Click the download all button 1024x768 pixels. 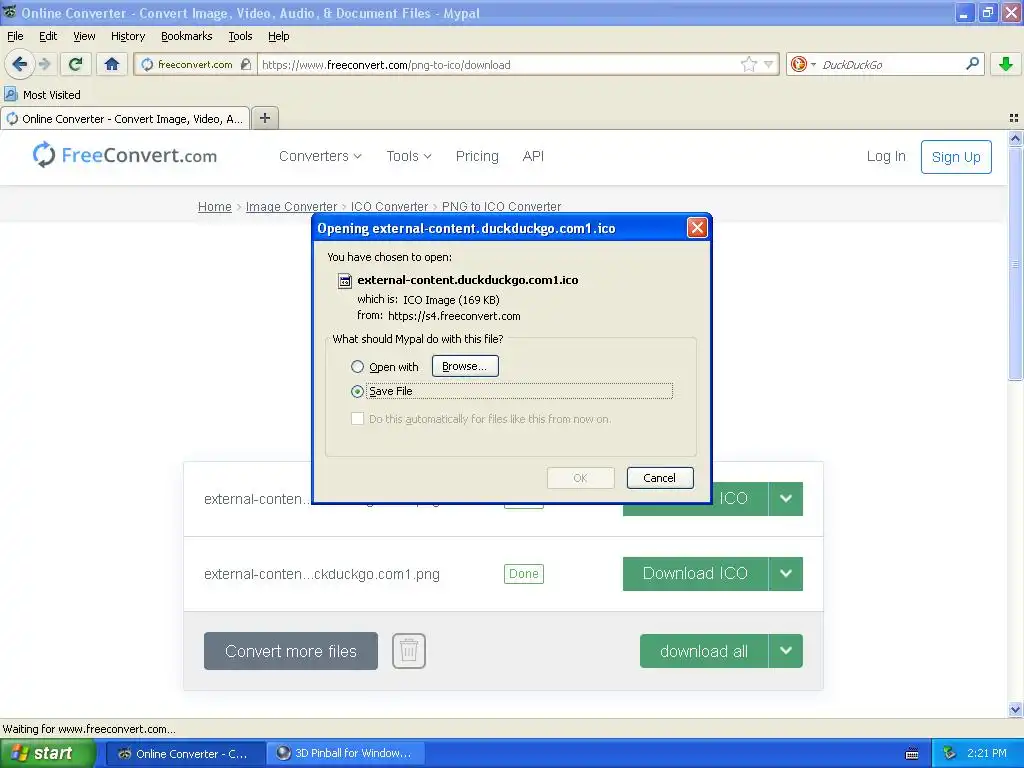[703, 651]
